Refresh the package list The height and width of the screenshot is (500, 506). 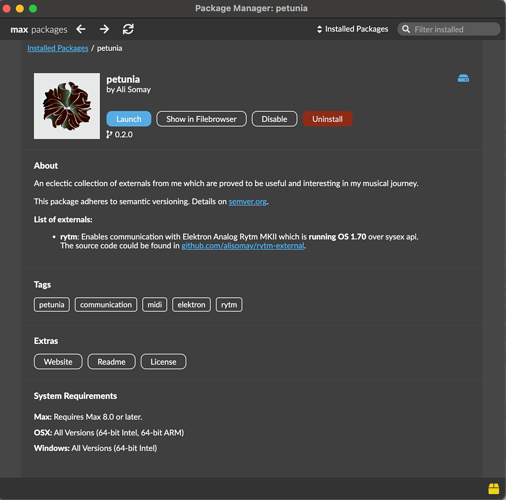pyautogui.click(x=128, y=29)
